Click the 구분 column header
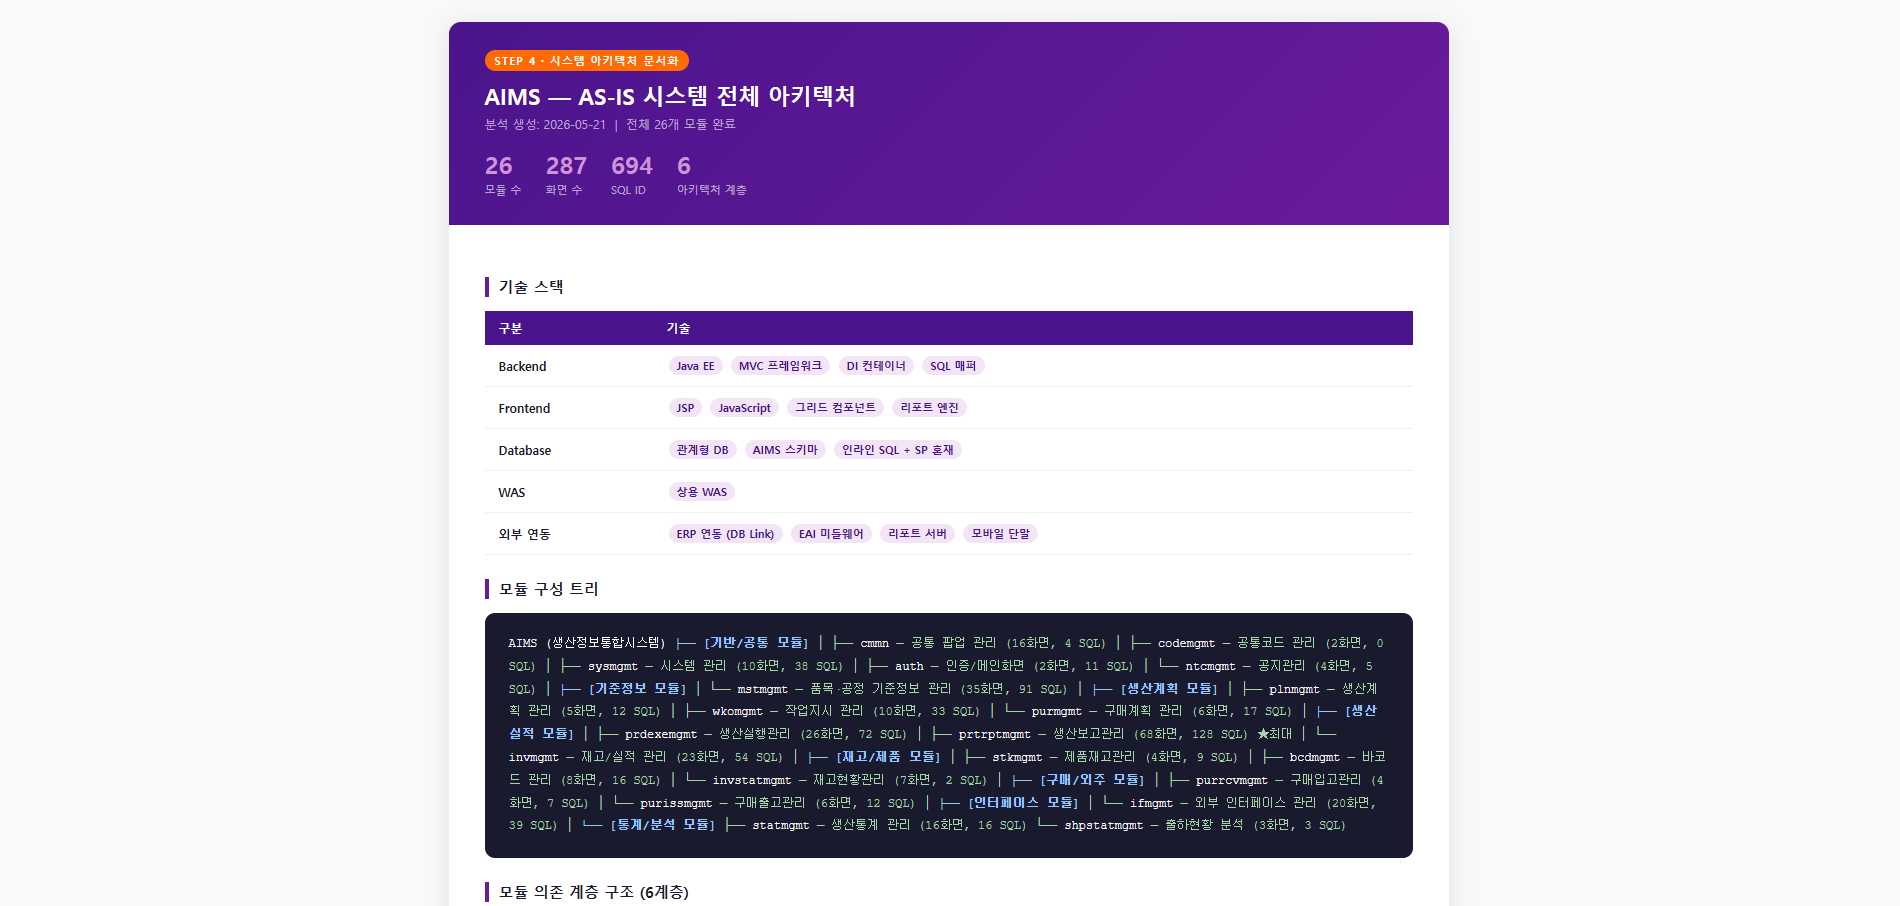Screen dimensions: 1900x906 pos(510,328)
